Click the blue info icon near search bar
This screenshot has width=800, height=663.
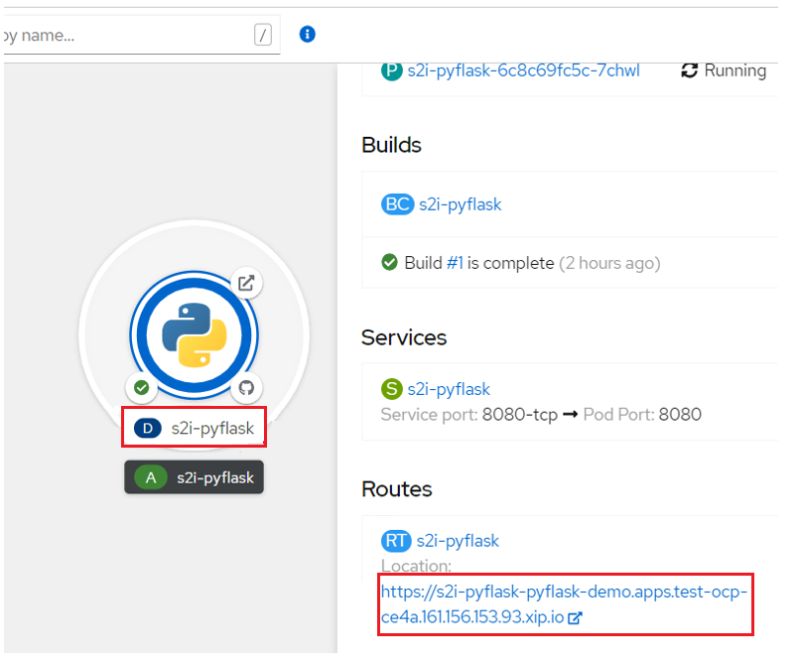307,33
